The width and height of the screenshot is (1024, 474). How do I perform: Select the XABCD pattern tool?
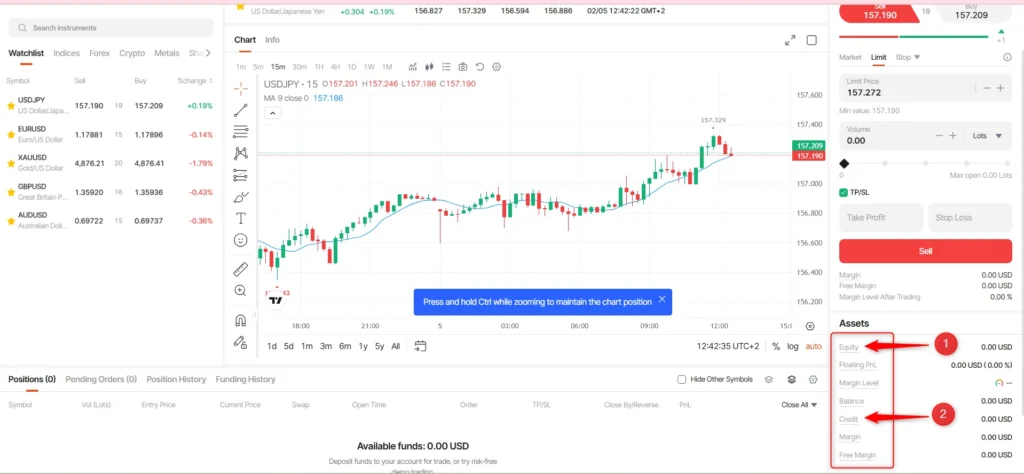pyautogui.click(x=240, y=153)
